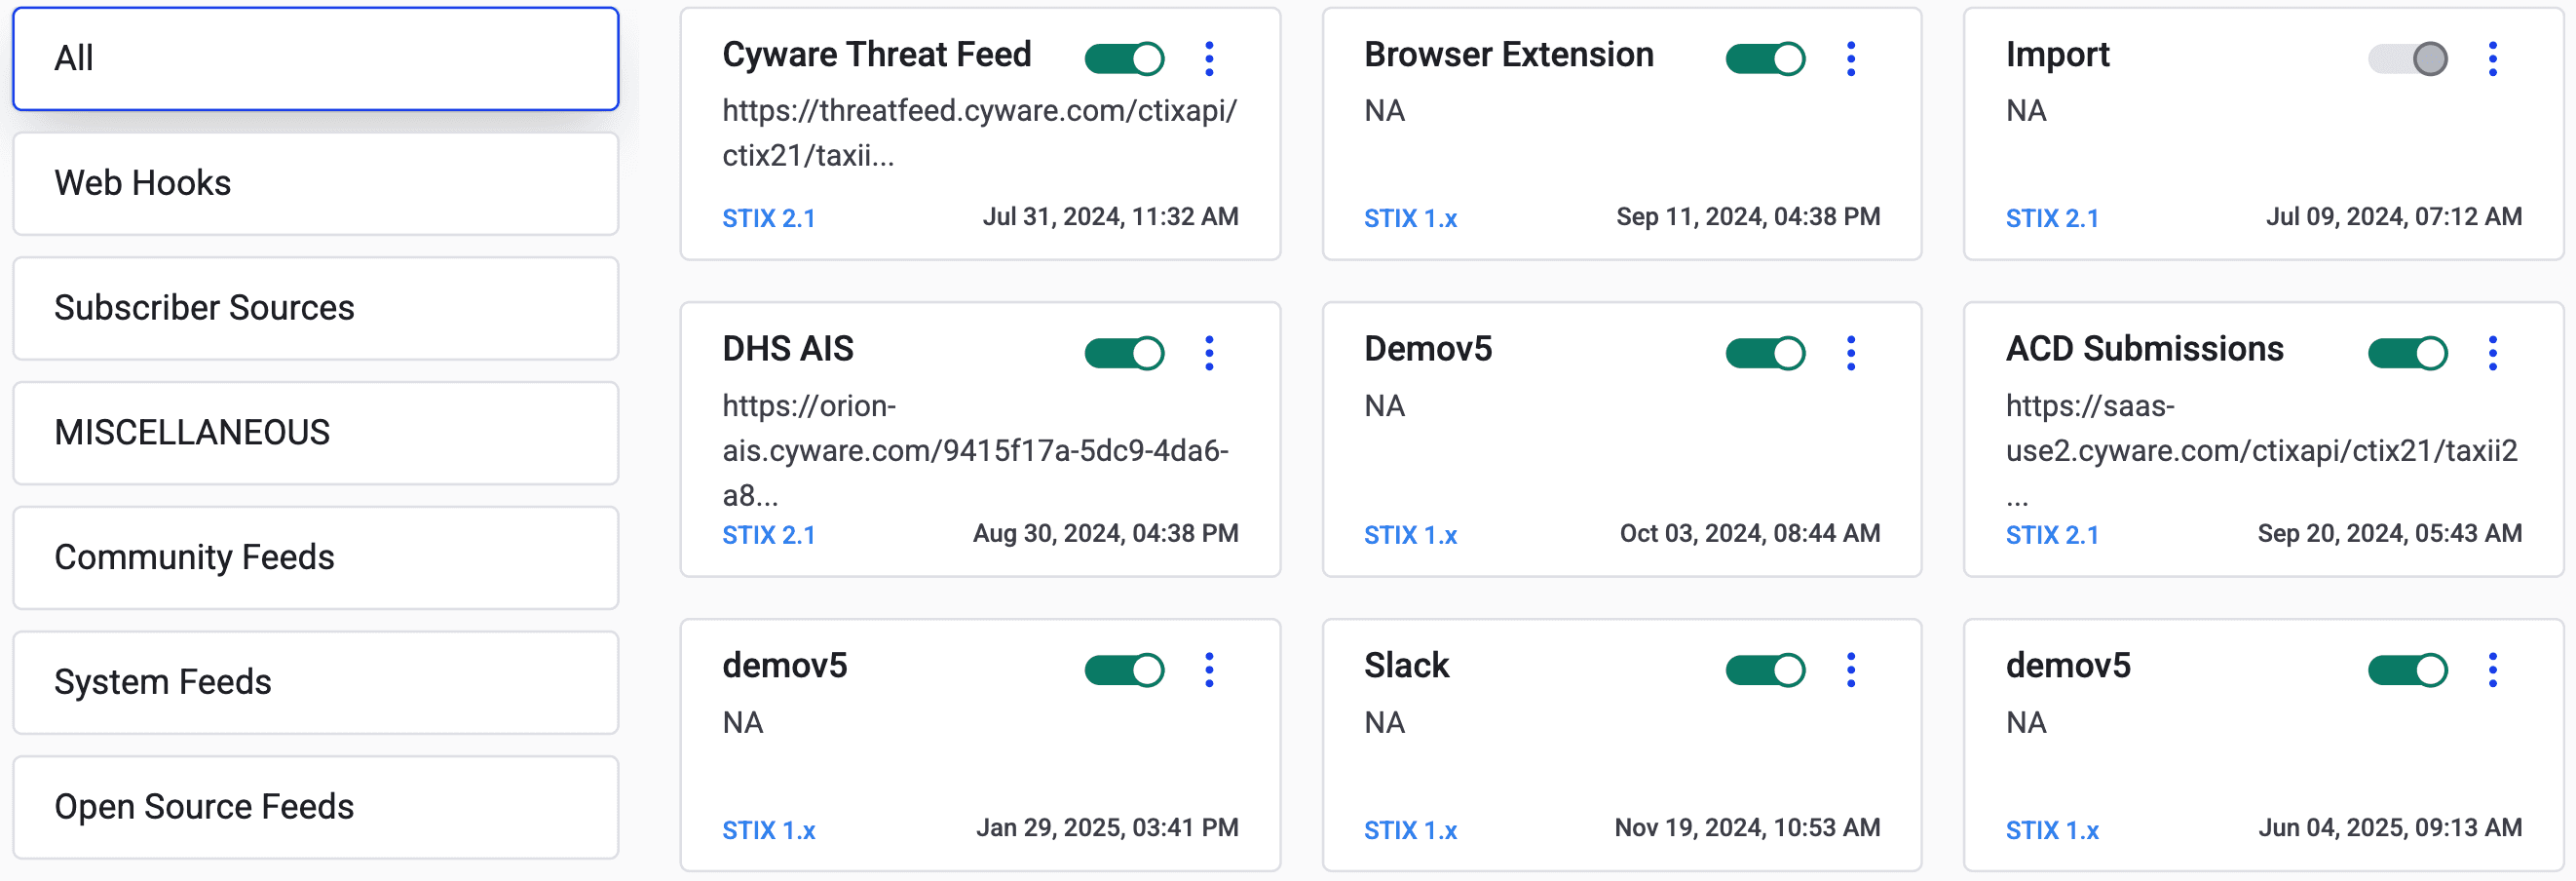Open kebab menu on demov5 Jun 04, 2025 card
Screen dimensions: 2576x881
click(2492, 670)
